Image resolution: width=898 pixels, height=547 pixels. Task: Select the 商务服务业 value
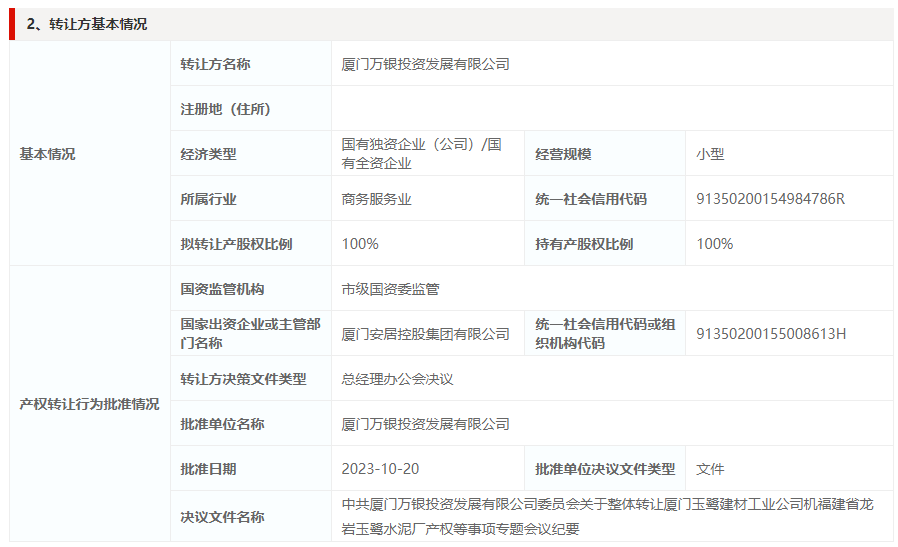point(376,199)
